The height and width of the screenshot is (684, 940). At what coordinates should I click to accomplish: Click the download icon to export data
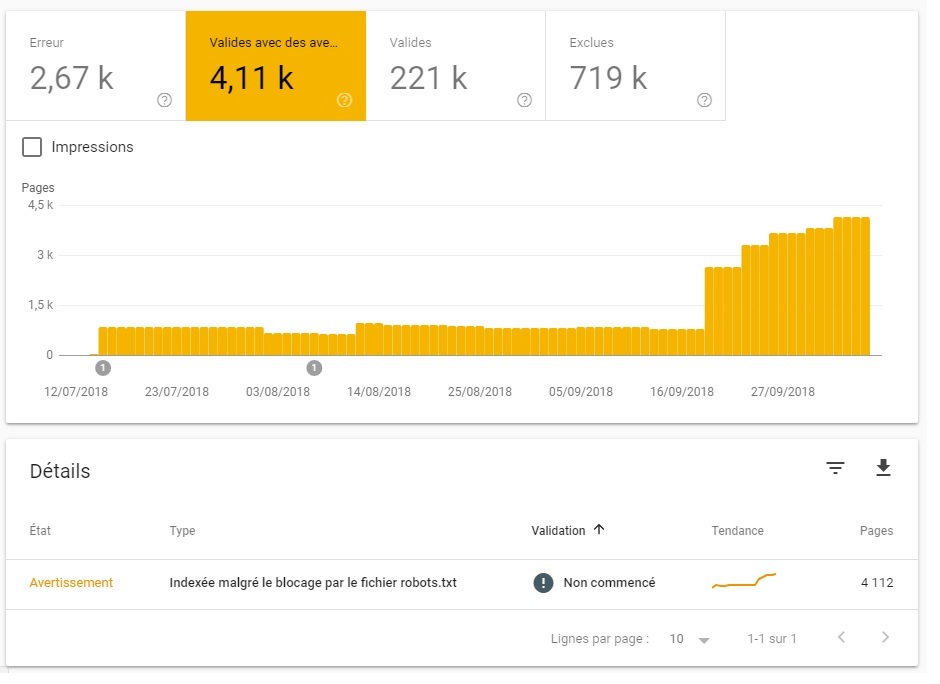(885, 467)
